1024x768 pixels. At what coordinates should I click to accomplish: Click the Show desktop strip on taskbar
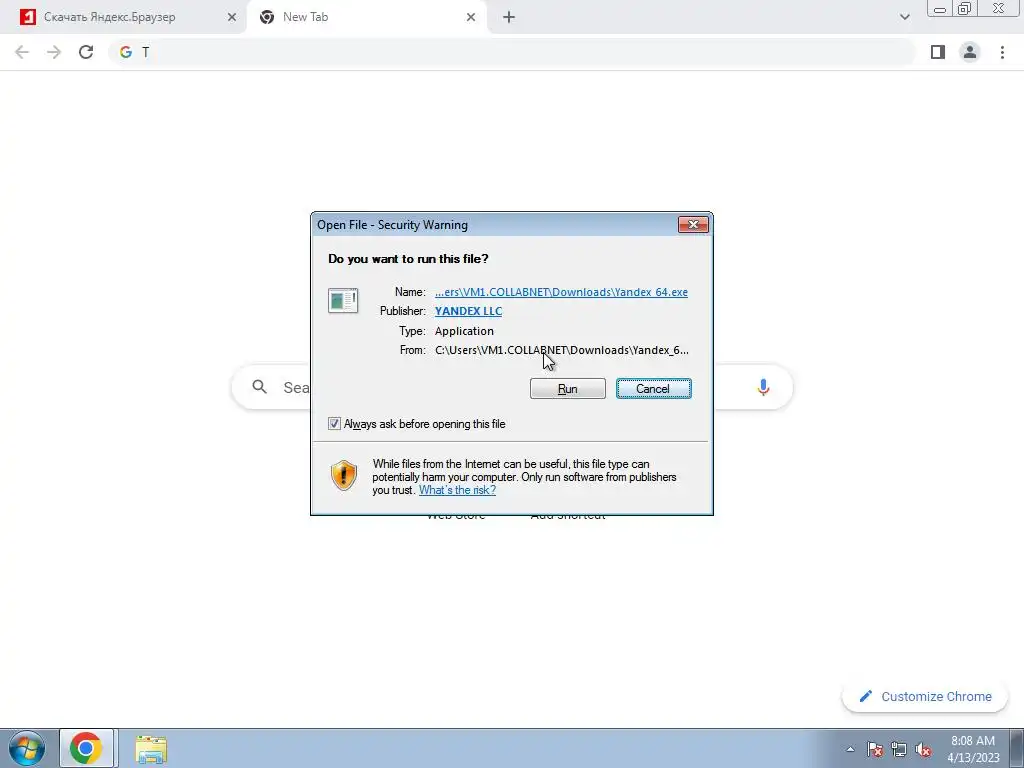pyautogui.click(x=1017, y=748)
